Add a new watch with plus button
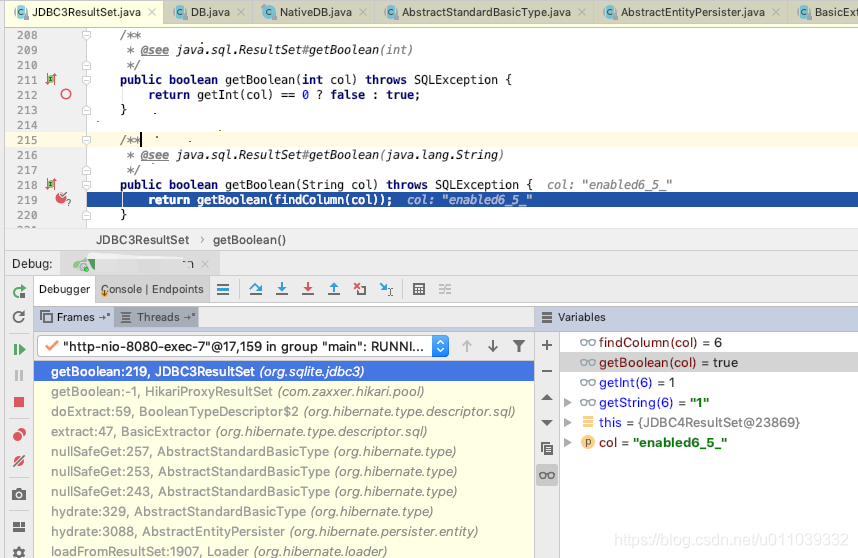 click(x=547, y=345)
